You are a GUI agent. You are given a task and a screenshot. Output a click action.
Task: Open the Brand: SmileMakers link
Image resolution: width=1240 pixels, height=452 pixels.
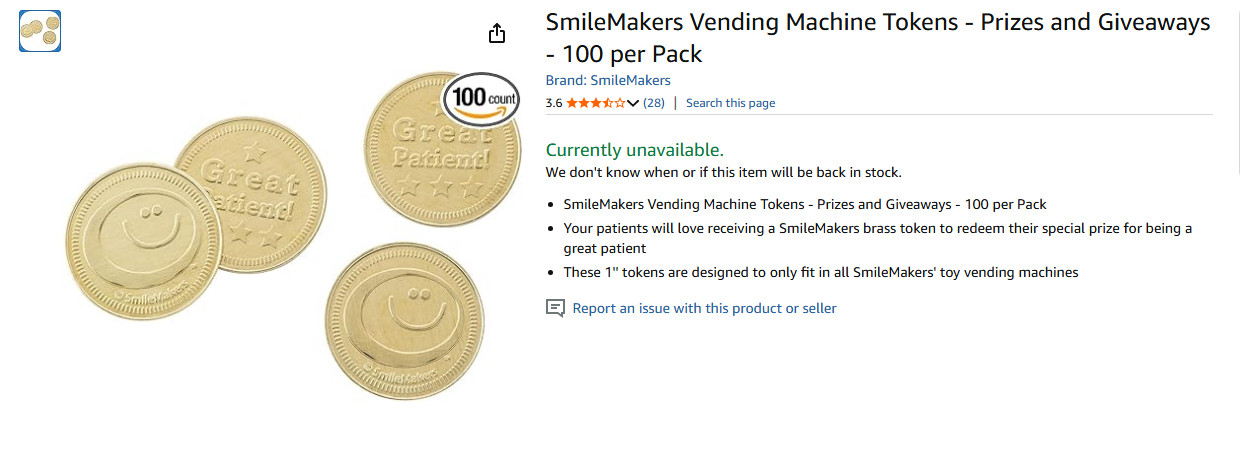(607, 80)
